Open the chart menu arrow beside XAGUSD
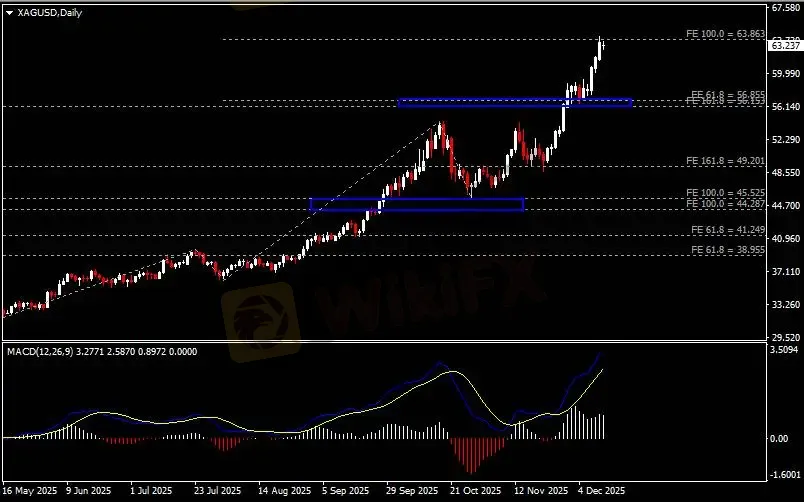 8,11
